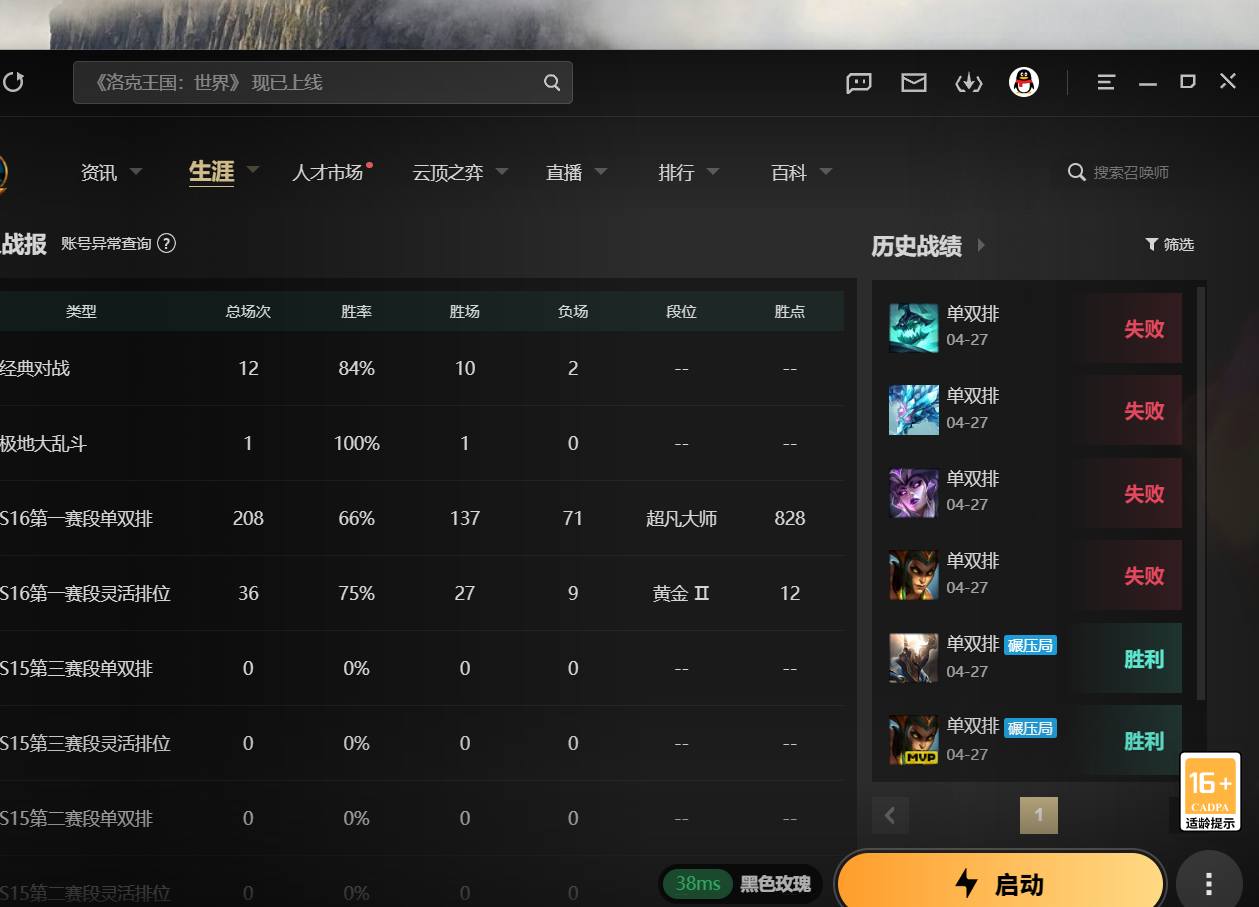Click the S16第一赛段灵活排位 row label
This screenshot has height=907, width=1259.
[x=85, y=593]
